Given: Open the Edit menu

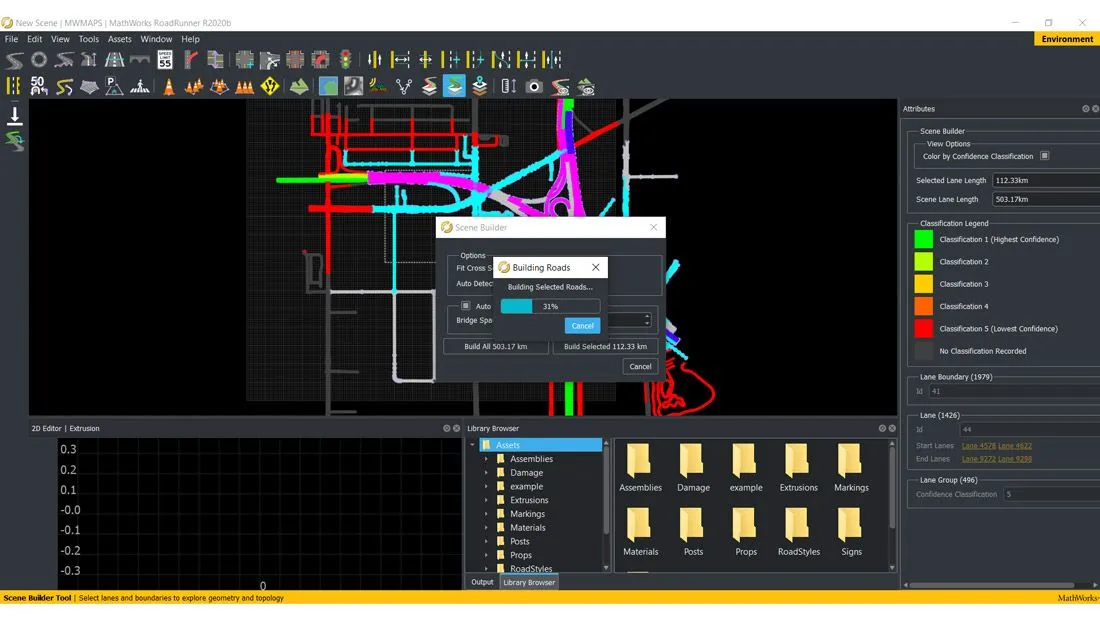Looking at the screenshot, I should pyautogui.click(x=34, y=39).
